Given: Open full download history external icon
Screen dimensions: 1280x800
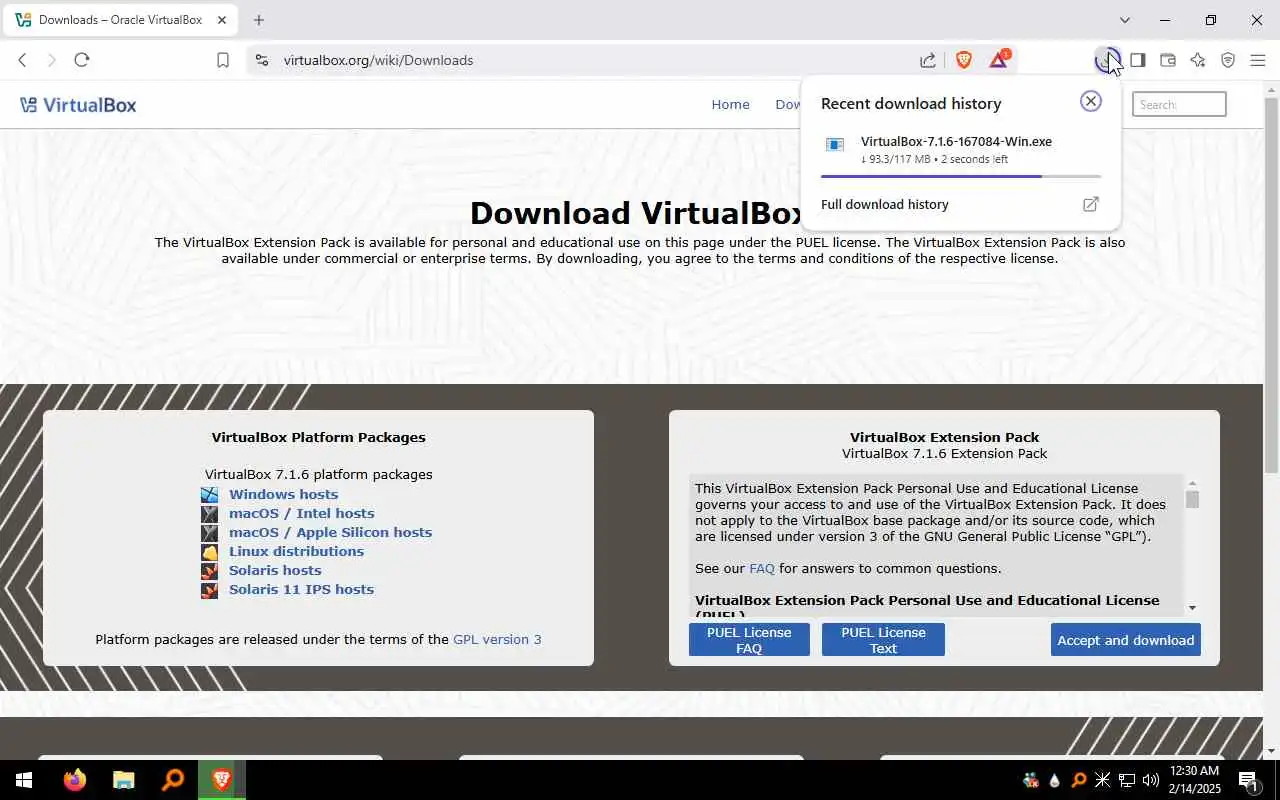Looking at the screenshot, I should (1091, 204).
